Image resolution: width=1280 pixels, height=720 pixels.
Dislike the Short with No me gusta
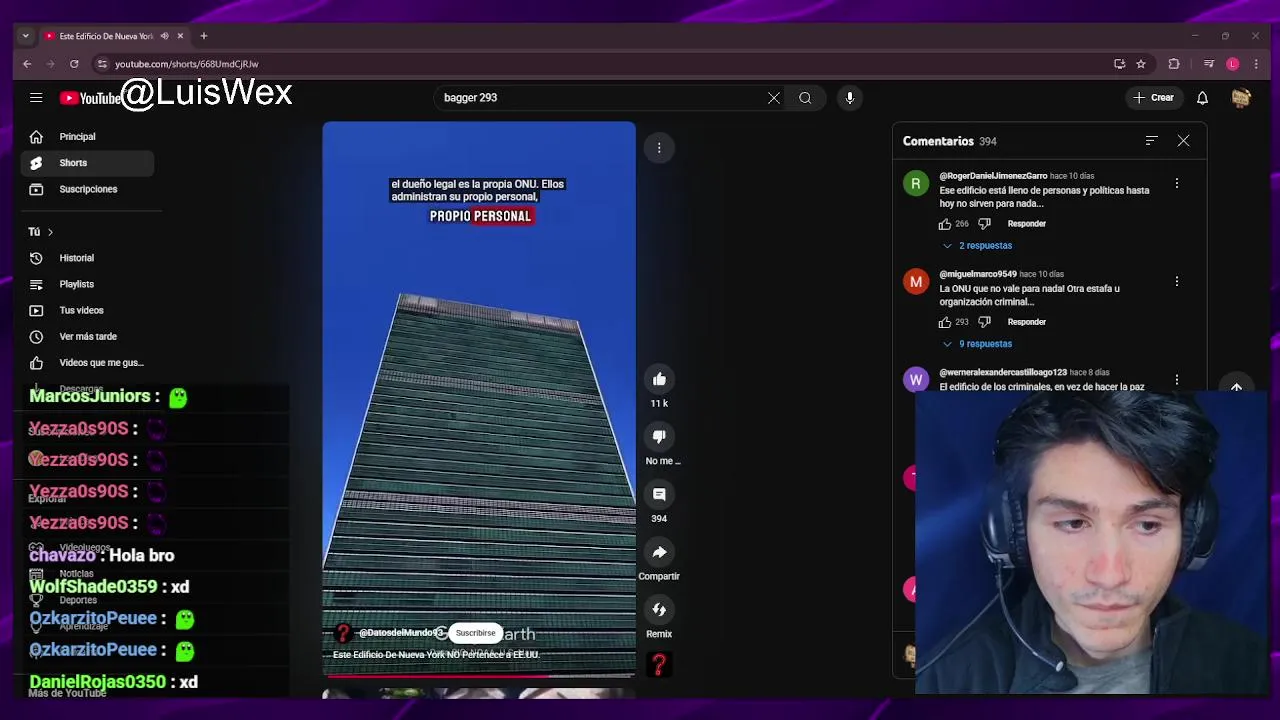point(659,437)
